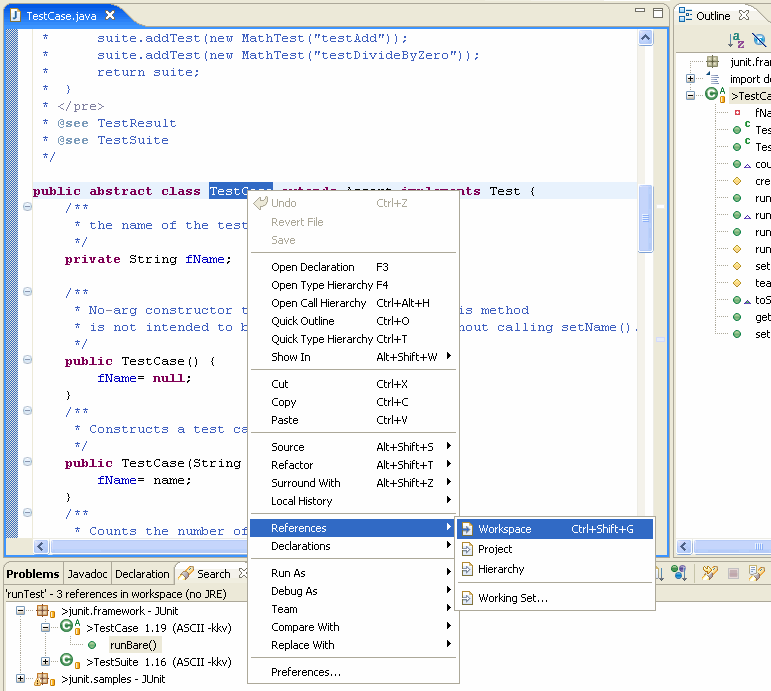Click the TestCase class icon in Outline
The height and width of the screenshot is (691, 771).
click(x=715, y=95)
